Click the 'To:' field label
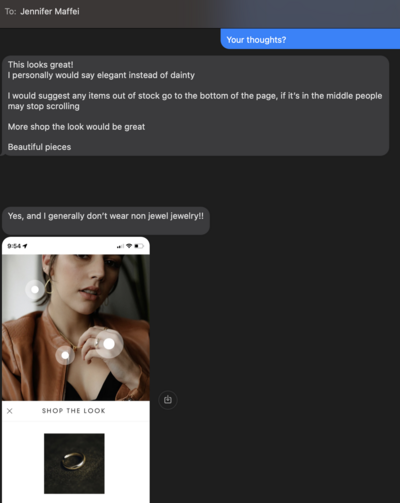 tap(11, 11)
